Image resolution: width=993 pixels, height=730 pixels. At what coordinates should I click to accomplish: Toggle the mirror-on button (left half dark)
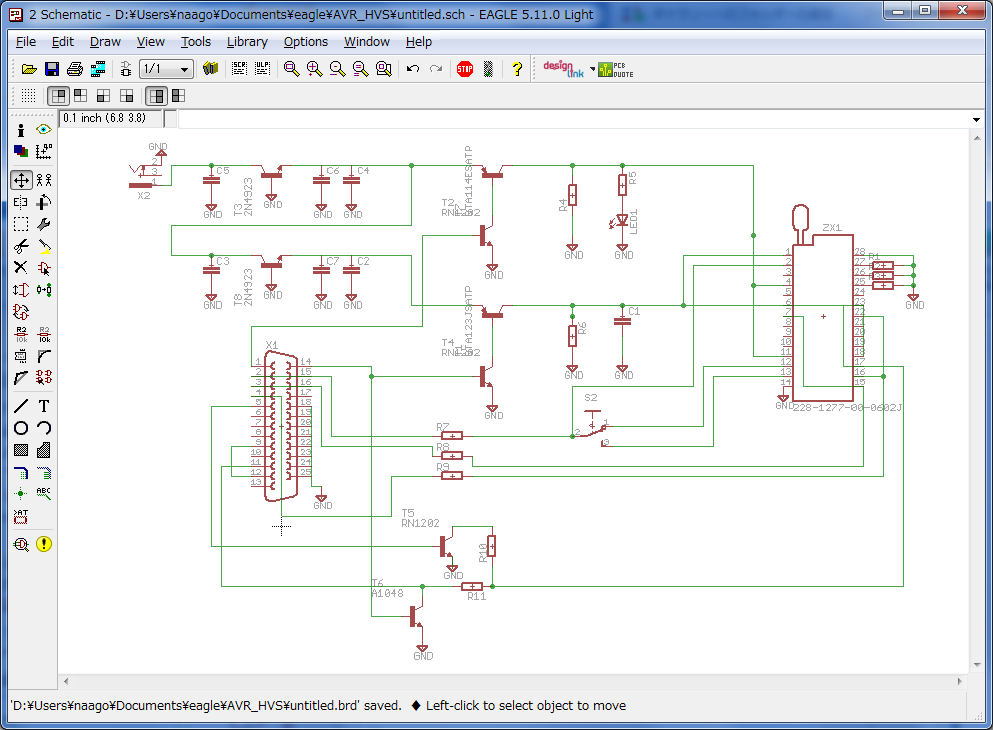(x=179, y=96)
